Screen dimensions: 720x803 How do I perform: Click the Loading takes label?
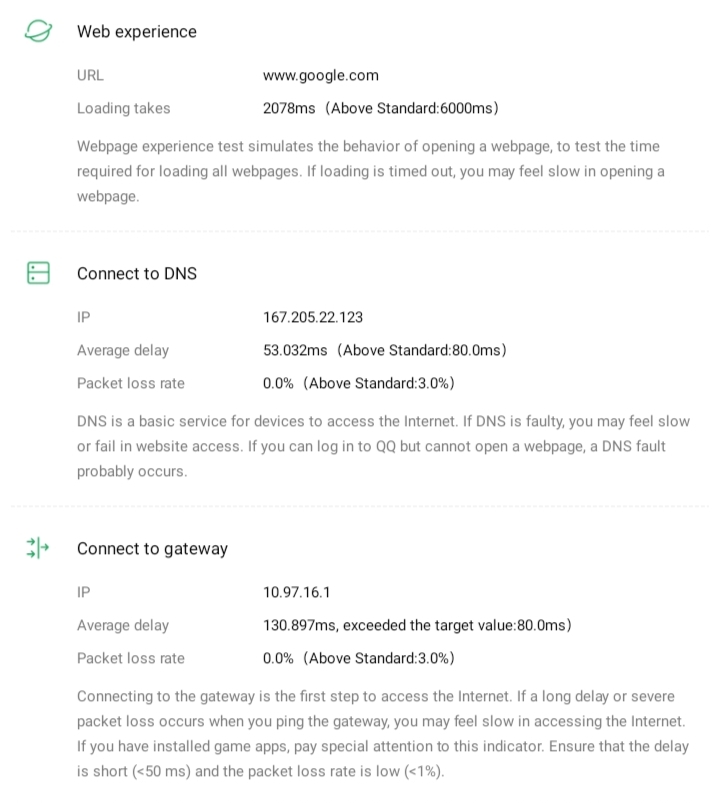[x=124, y=108]
